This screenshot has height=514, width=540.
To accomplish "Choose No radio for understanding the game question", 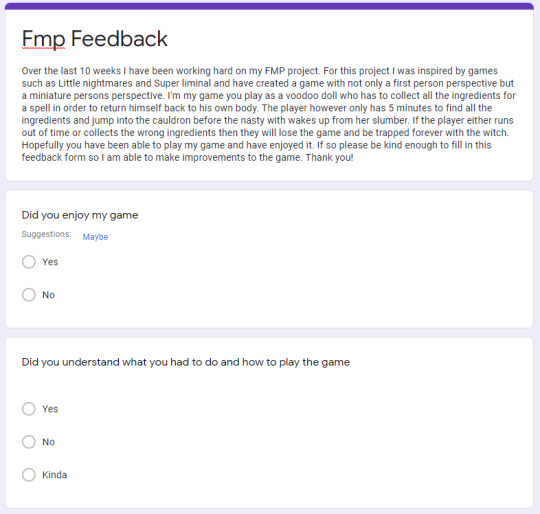I will [x=29, y=442].
